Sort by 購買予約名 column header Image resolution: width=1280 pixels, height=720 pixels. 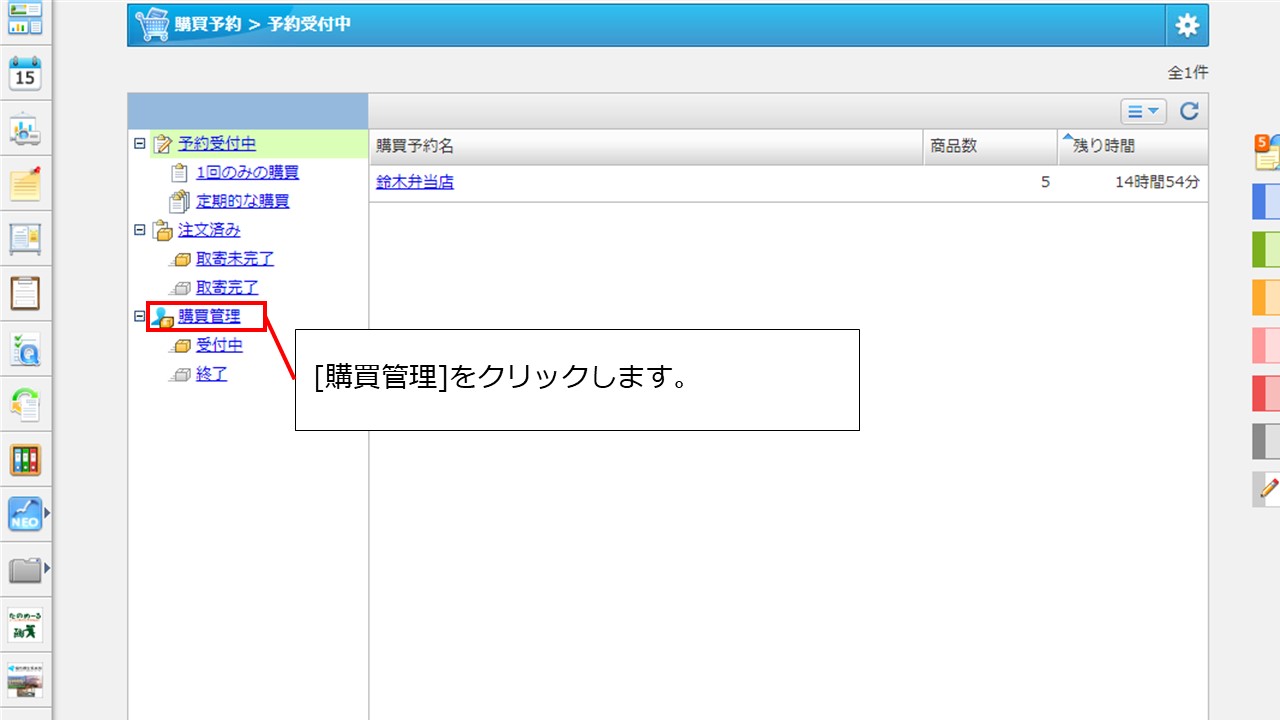click(646, 146)
